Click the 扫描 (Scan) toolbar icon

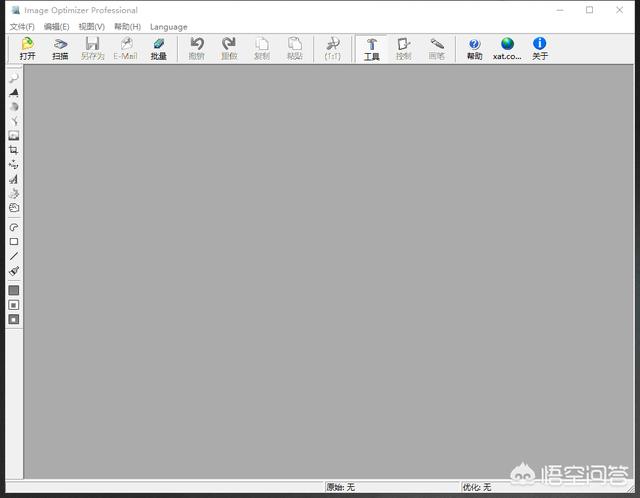pyautogui.click(x=60, y=49)
